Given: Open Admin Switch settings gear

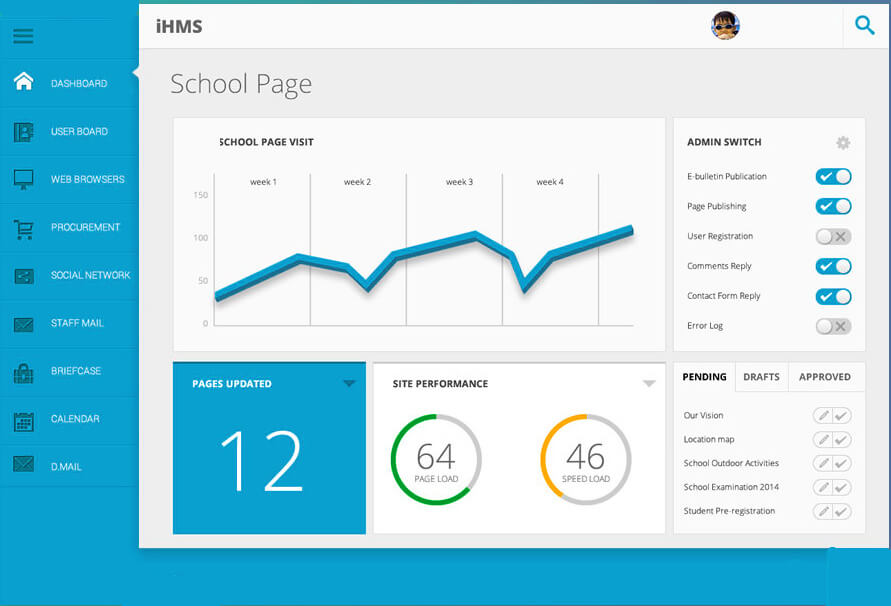Looking at the screenshot, I should [843, 143].
